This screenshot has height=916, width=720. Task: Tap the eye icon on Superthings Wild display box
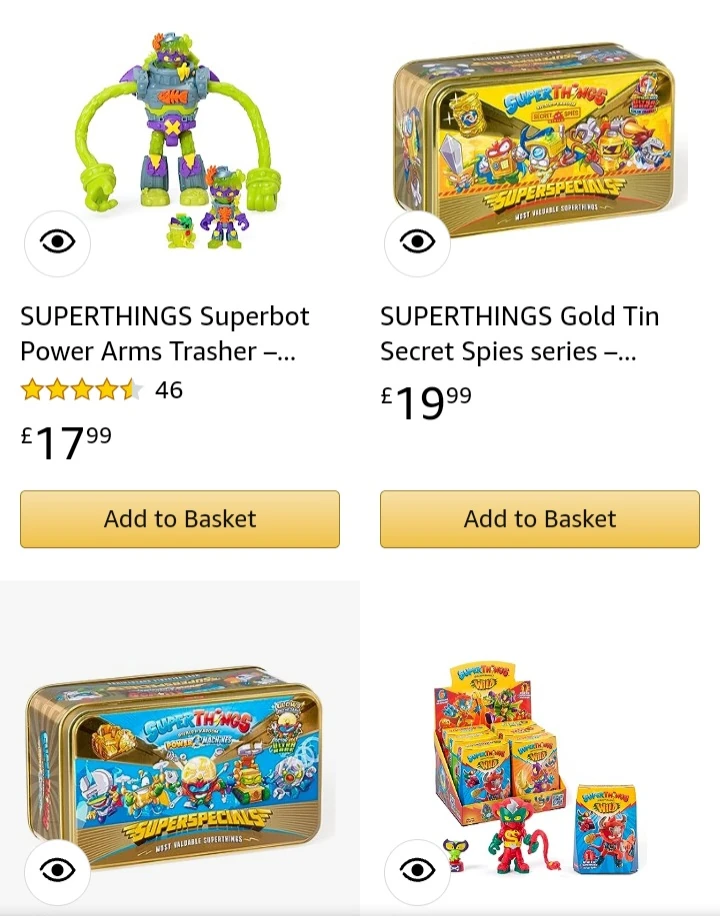pyautogui.click(x=417, y=871)
